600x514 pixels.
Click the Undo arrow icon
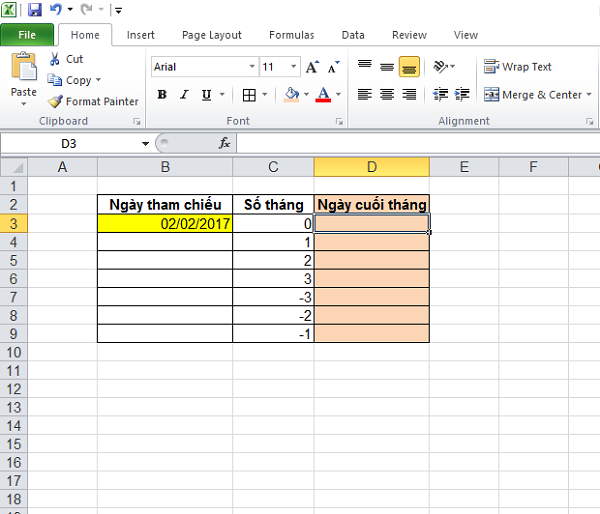tap(57, 10)
